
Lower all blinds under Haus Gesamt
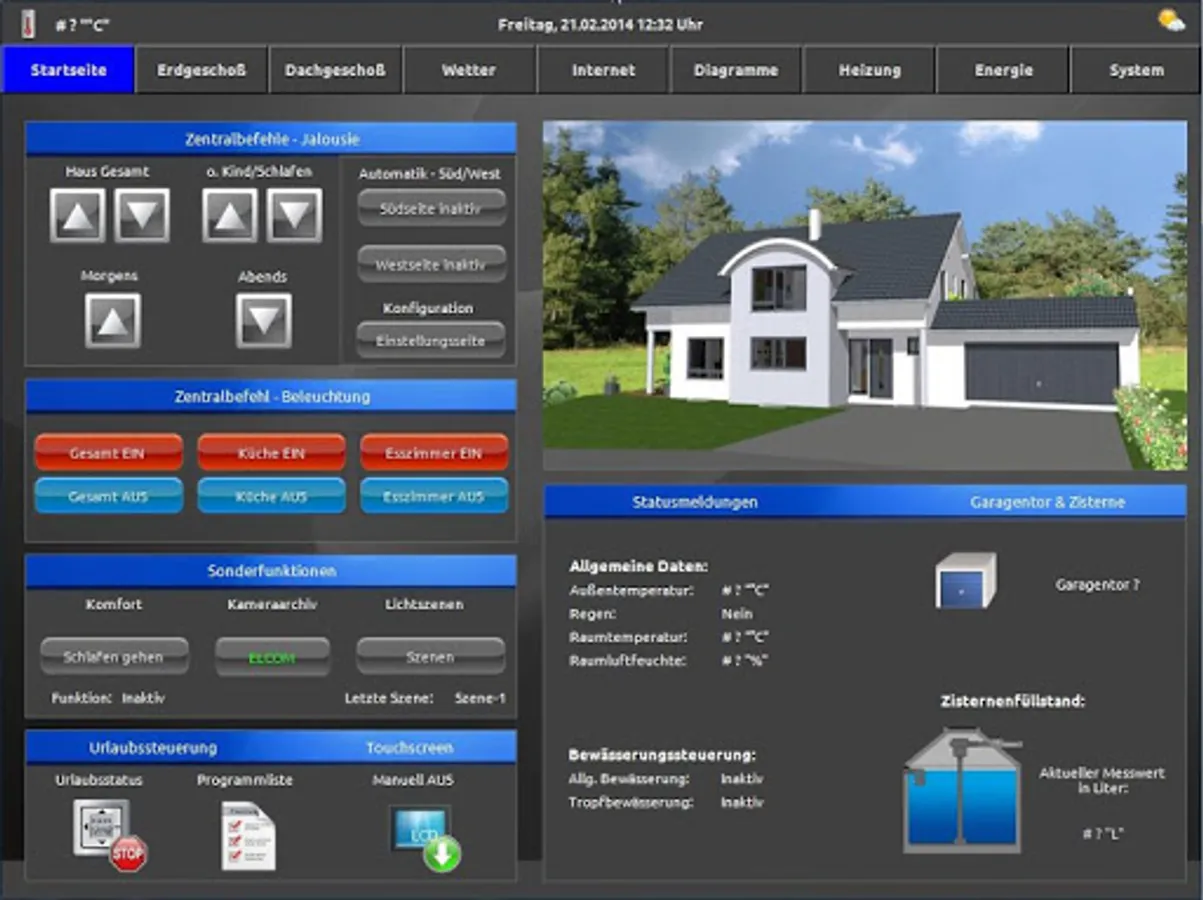pos(142,215)
